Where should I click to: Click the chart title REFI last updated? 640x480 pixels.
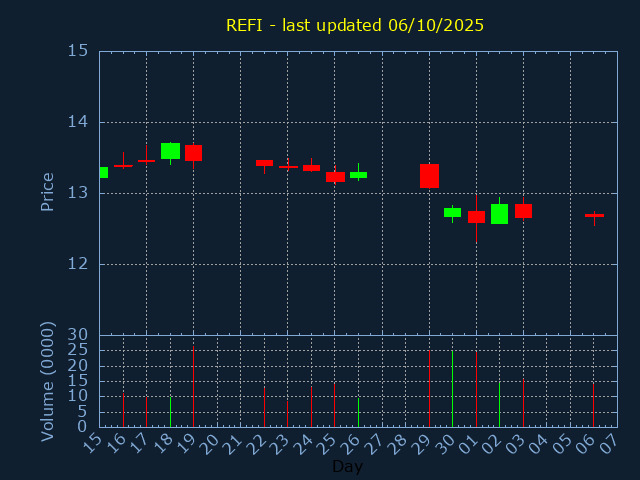[x=355, y=25]
